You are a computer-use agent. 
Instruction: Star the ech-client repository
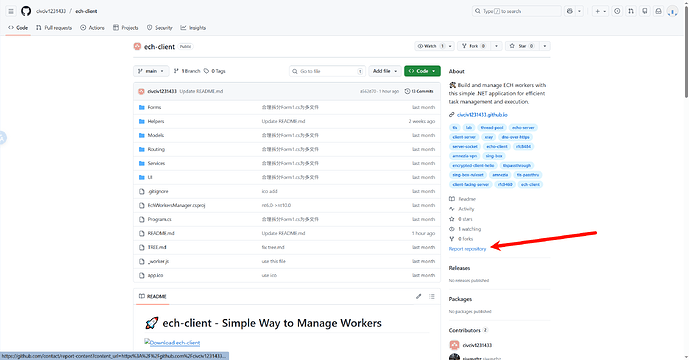tap(522, 46)
